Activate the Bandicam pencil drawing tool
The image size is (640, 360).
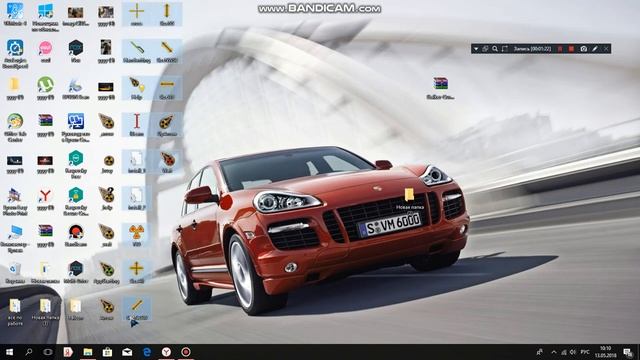(x=595, y=49)
